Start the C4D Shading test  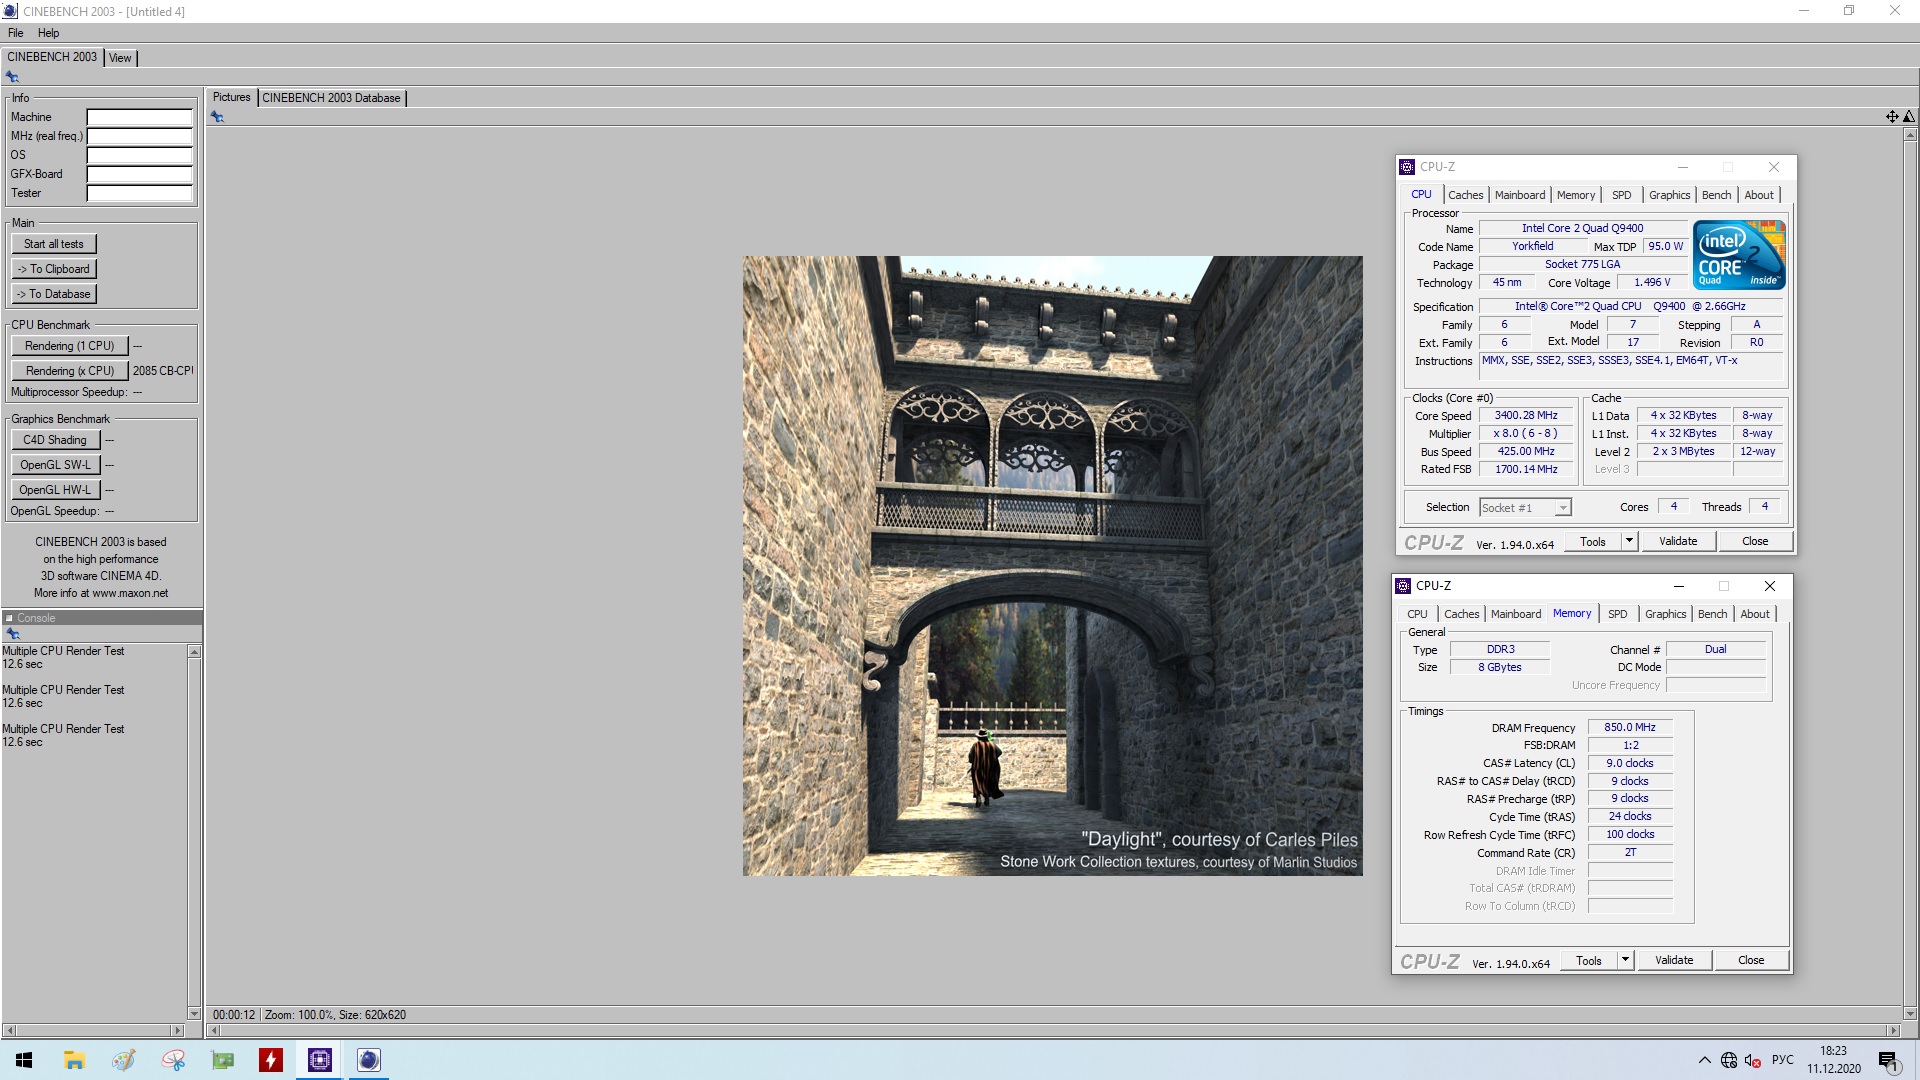point(55,440)
